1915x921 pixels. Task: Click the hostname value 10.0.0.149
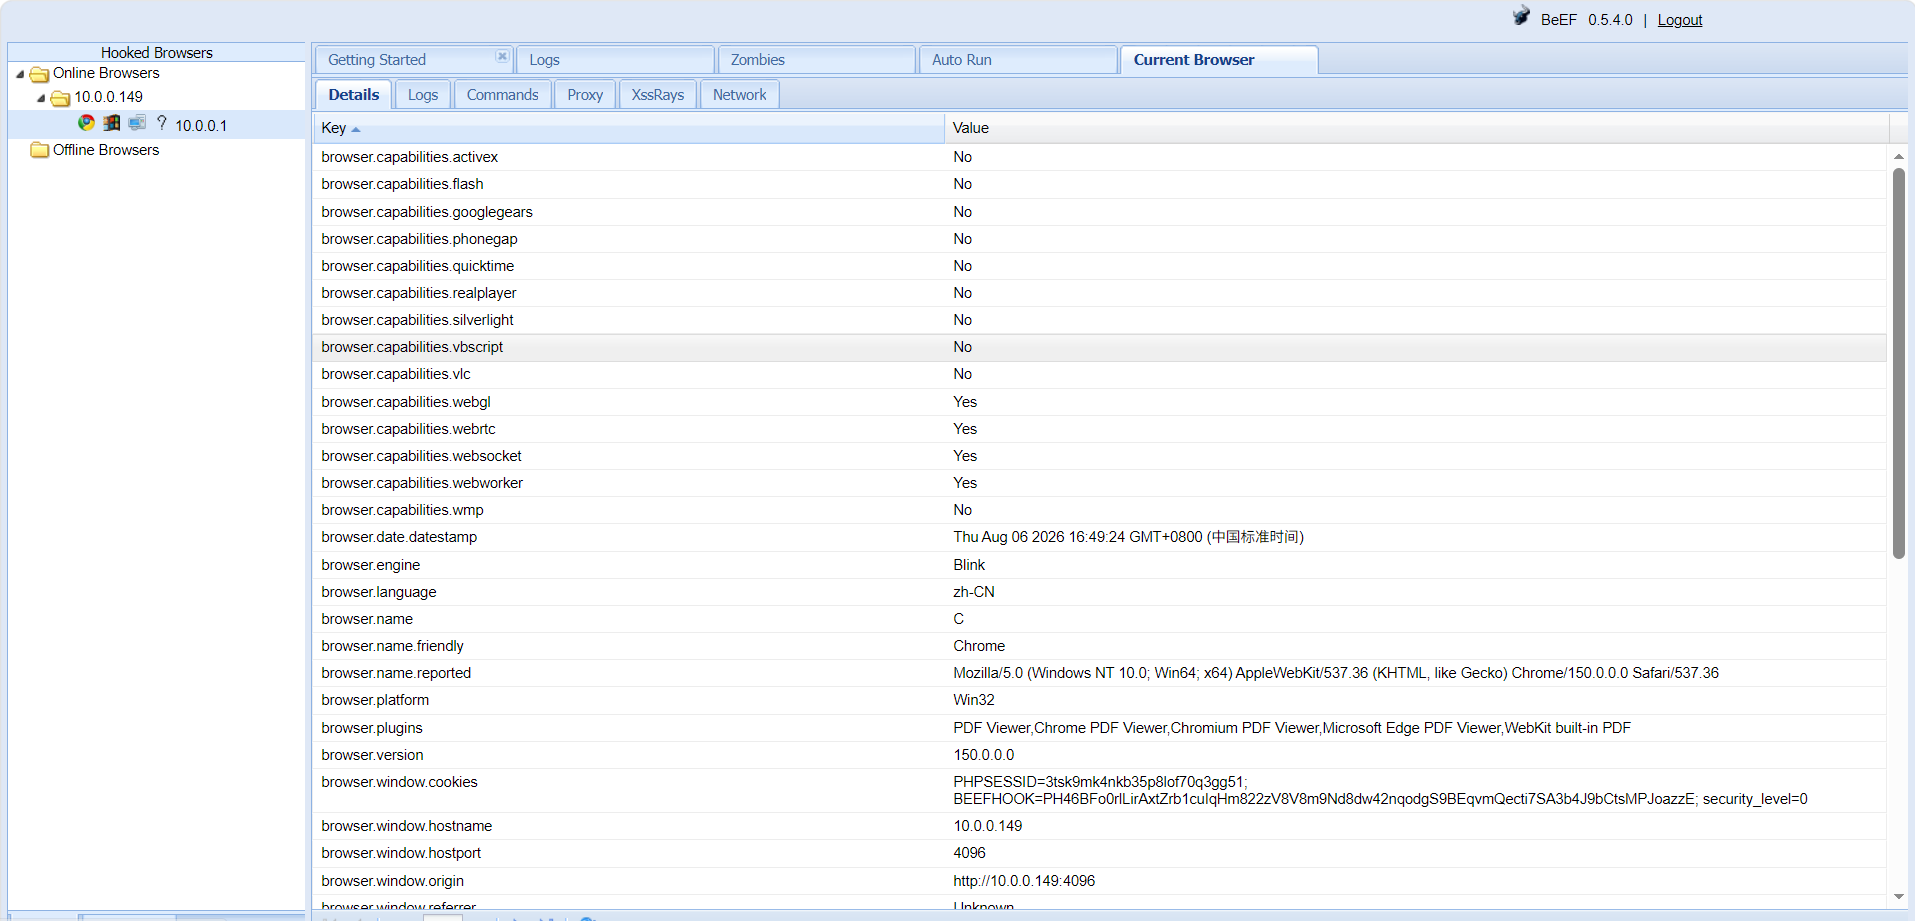(x=988, y=826)
